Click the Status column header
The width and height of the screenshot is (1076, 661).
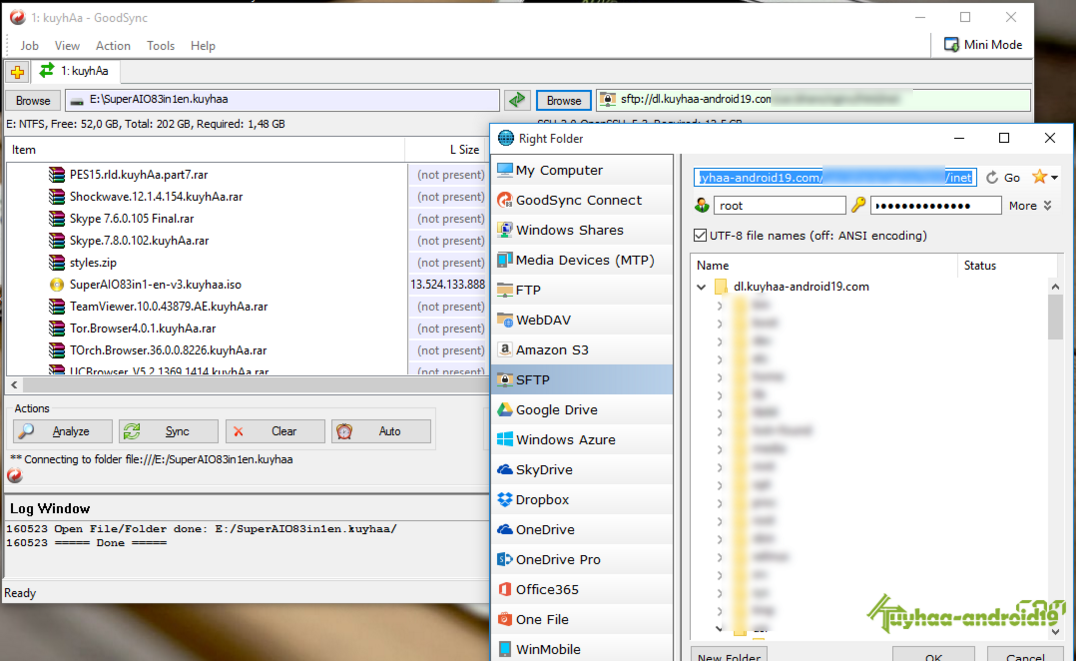pyautogui.click(x=1007, y=265)
